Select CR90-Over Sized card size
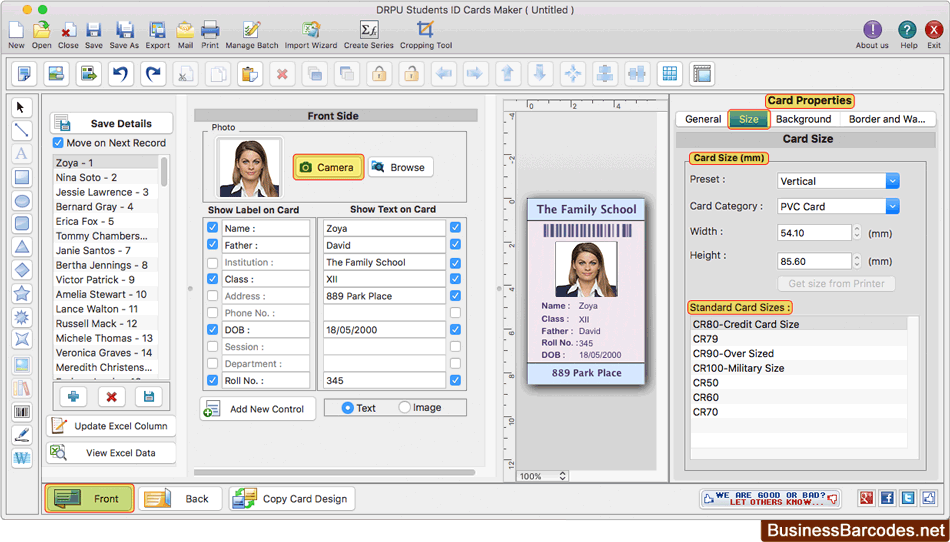Screen dimensions: 950x542 pyautogui.click(x=799, y=354)
